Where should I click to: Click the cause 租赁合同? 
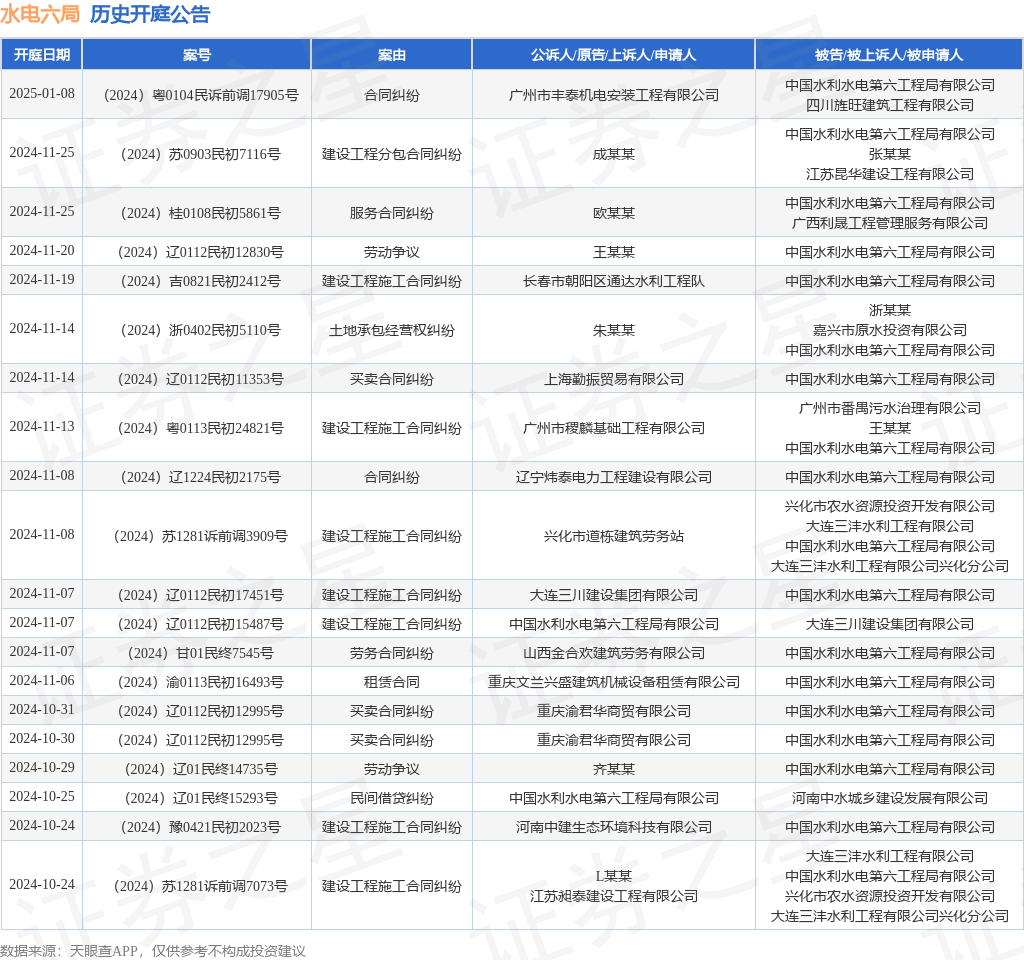click(392, 682)
